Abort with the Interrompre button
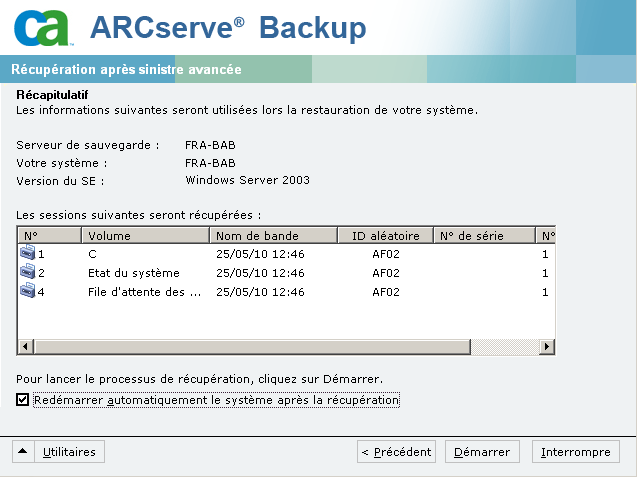This screenshot has width=638, height=478. [575, 452]
